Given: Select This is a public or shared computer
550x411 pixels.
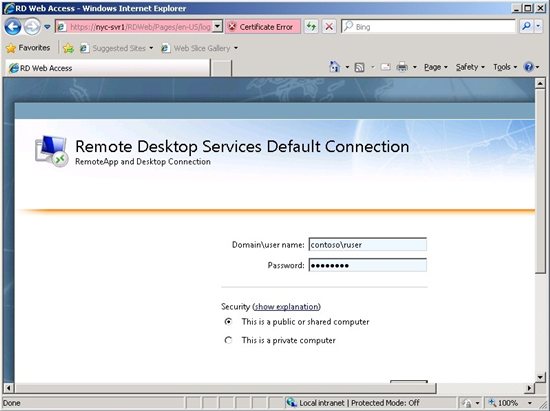Looking at the screenshot, I should (x=228, y=321).
